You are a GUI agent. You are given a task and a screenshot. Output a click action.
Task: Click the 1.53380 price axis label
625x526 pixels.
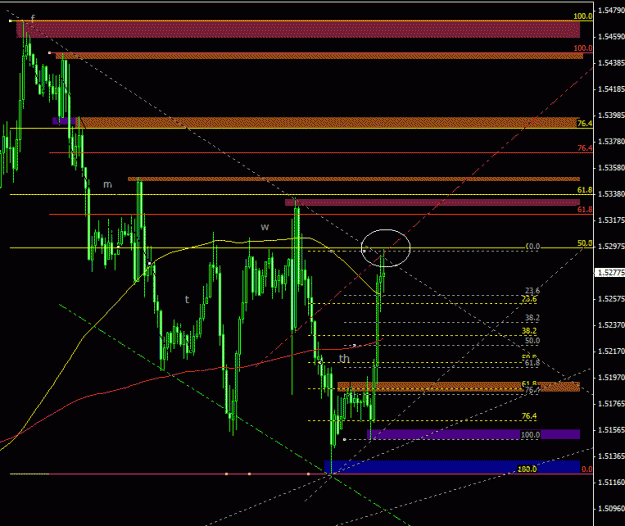(x=611, y=194)
